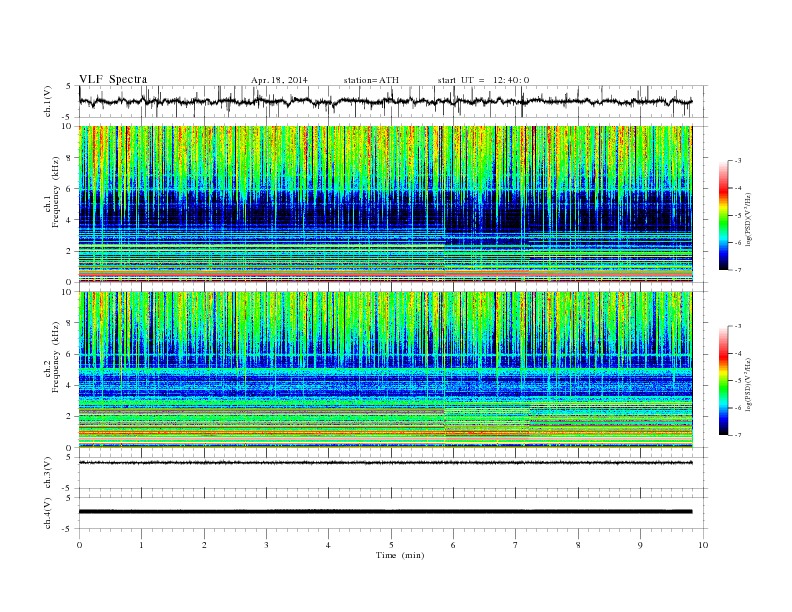Click time axis tick label "5"
This screenshot has height=612, width=792.
pyautogui.click(x=391, y=545)
